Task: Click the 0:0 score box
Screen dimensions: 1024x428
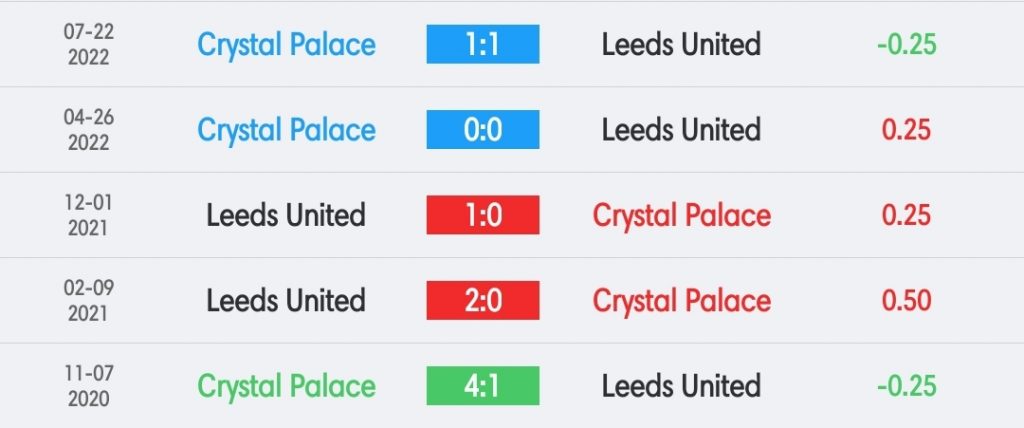Action: click(483, 129)
